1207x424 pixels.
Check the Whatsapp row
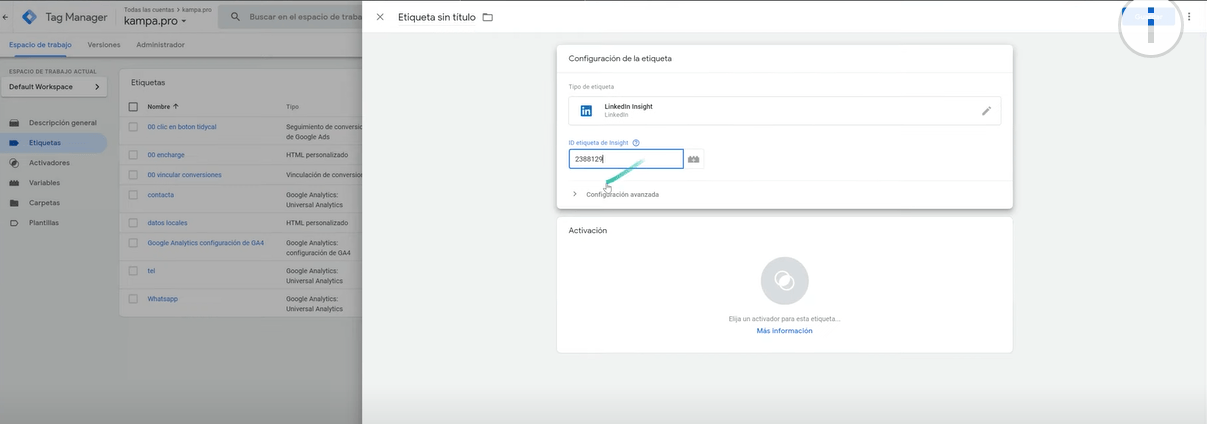(133, 299)
